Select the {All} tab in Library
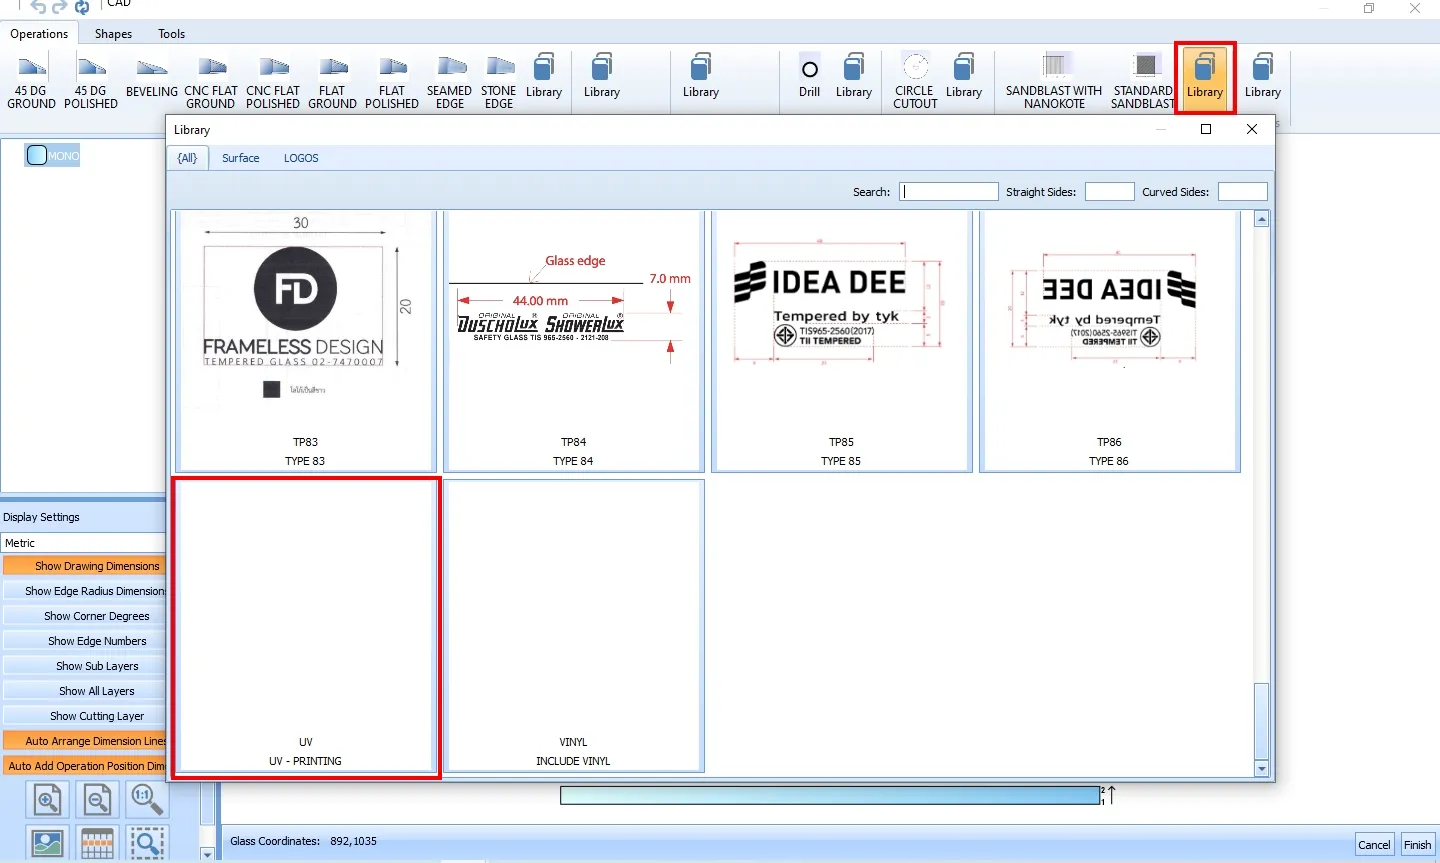1440x863 pixels. [x=188, y=158]
